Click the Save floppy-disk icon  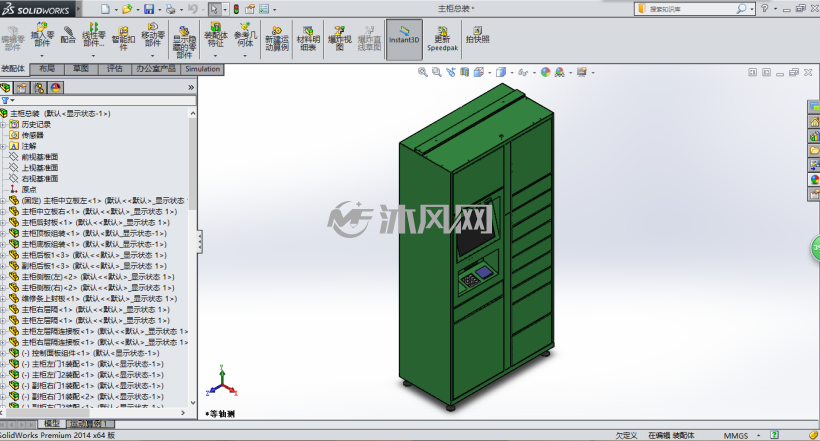tap(149, 9)
